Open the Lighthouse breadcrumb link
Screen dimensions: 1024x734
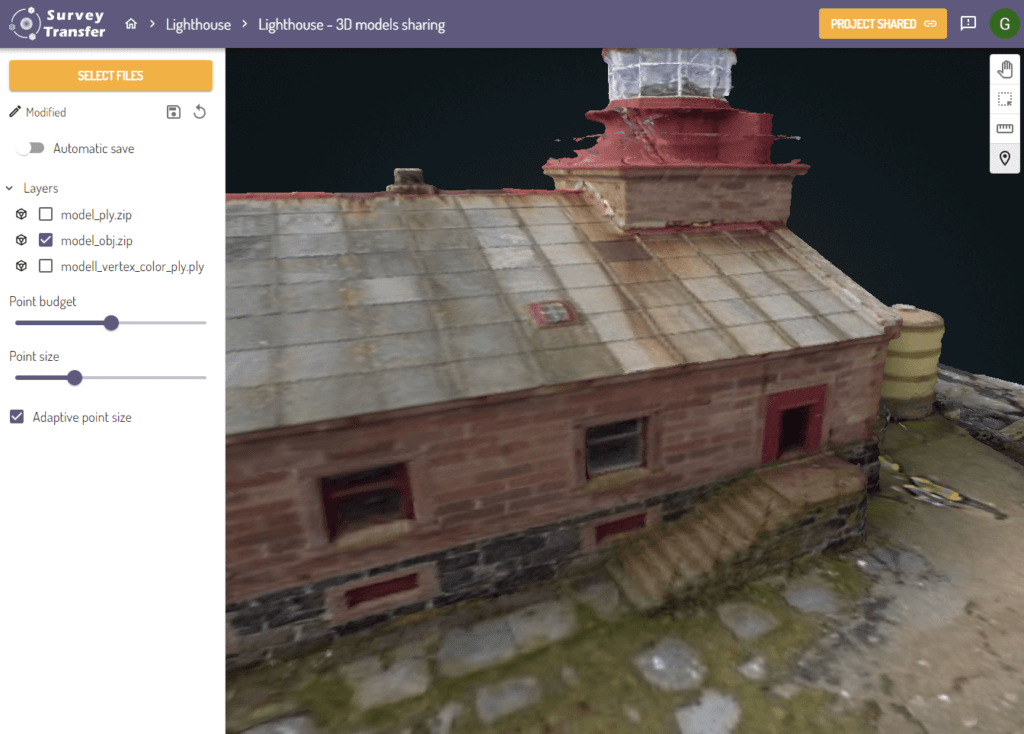click(198, 24)
